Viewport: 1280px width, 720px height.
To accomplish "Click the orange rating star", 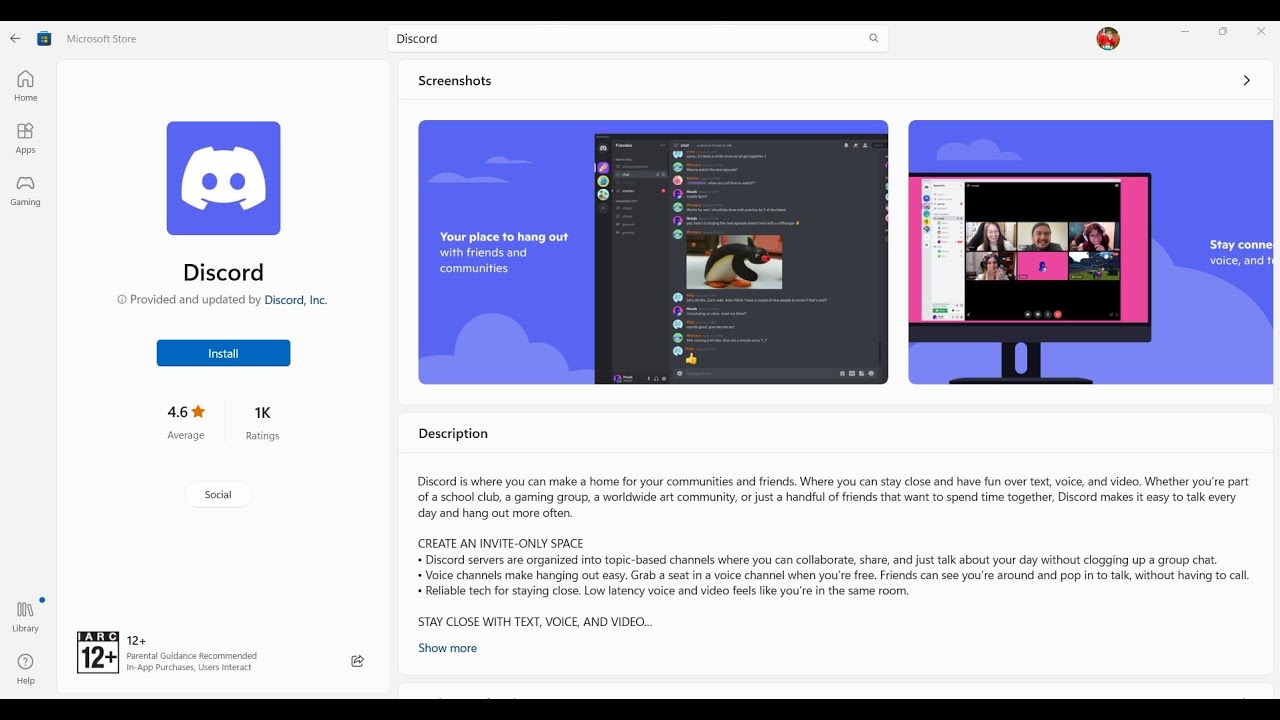I will click(x=198, y=411).
